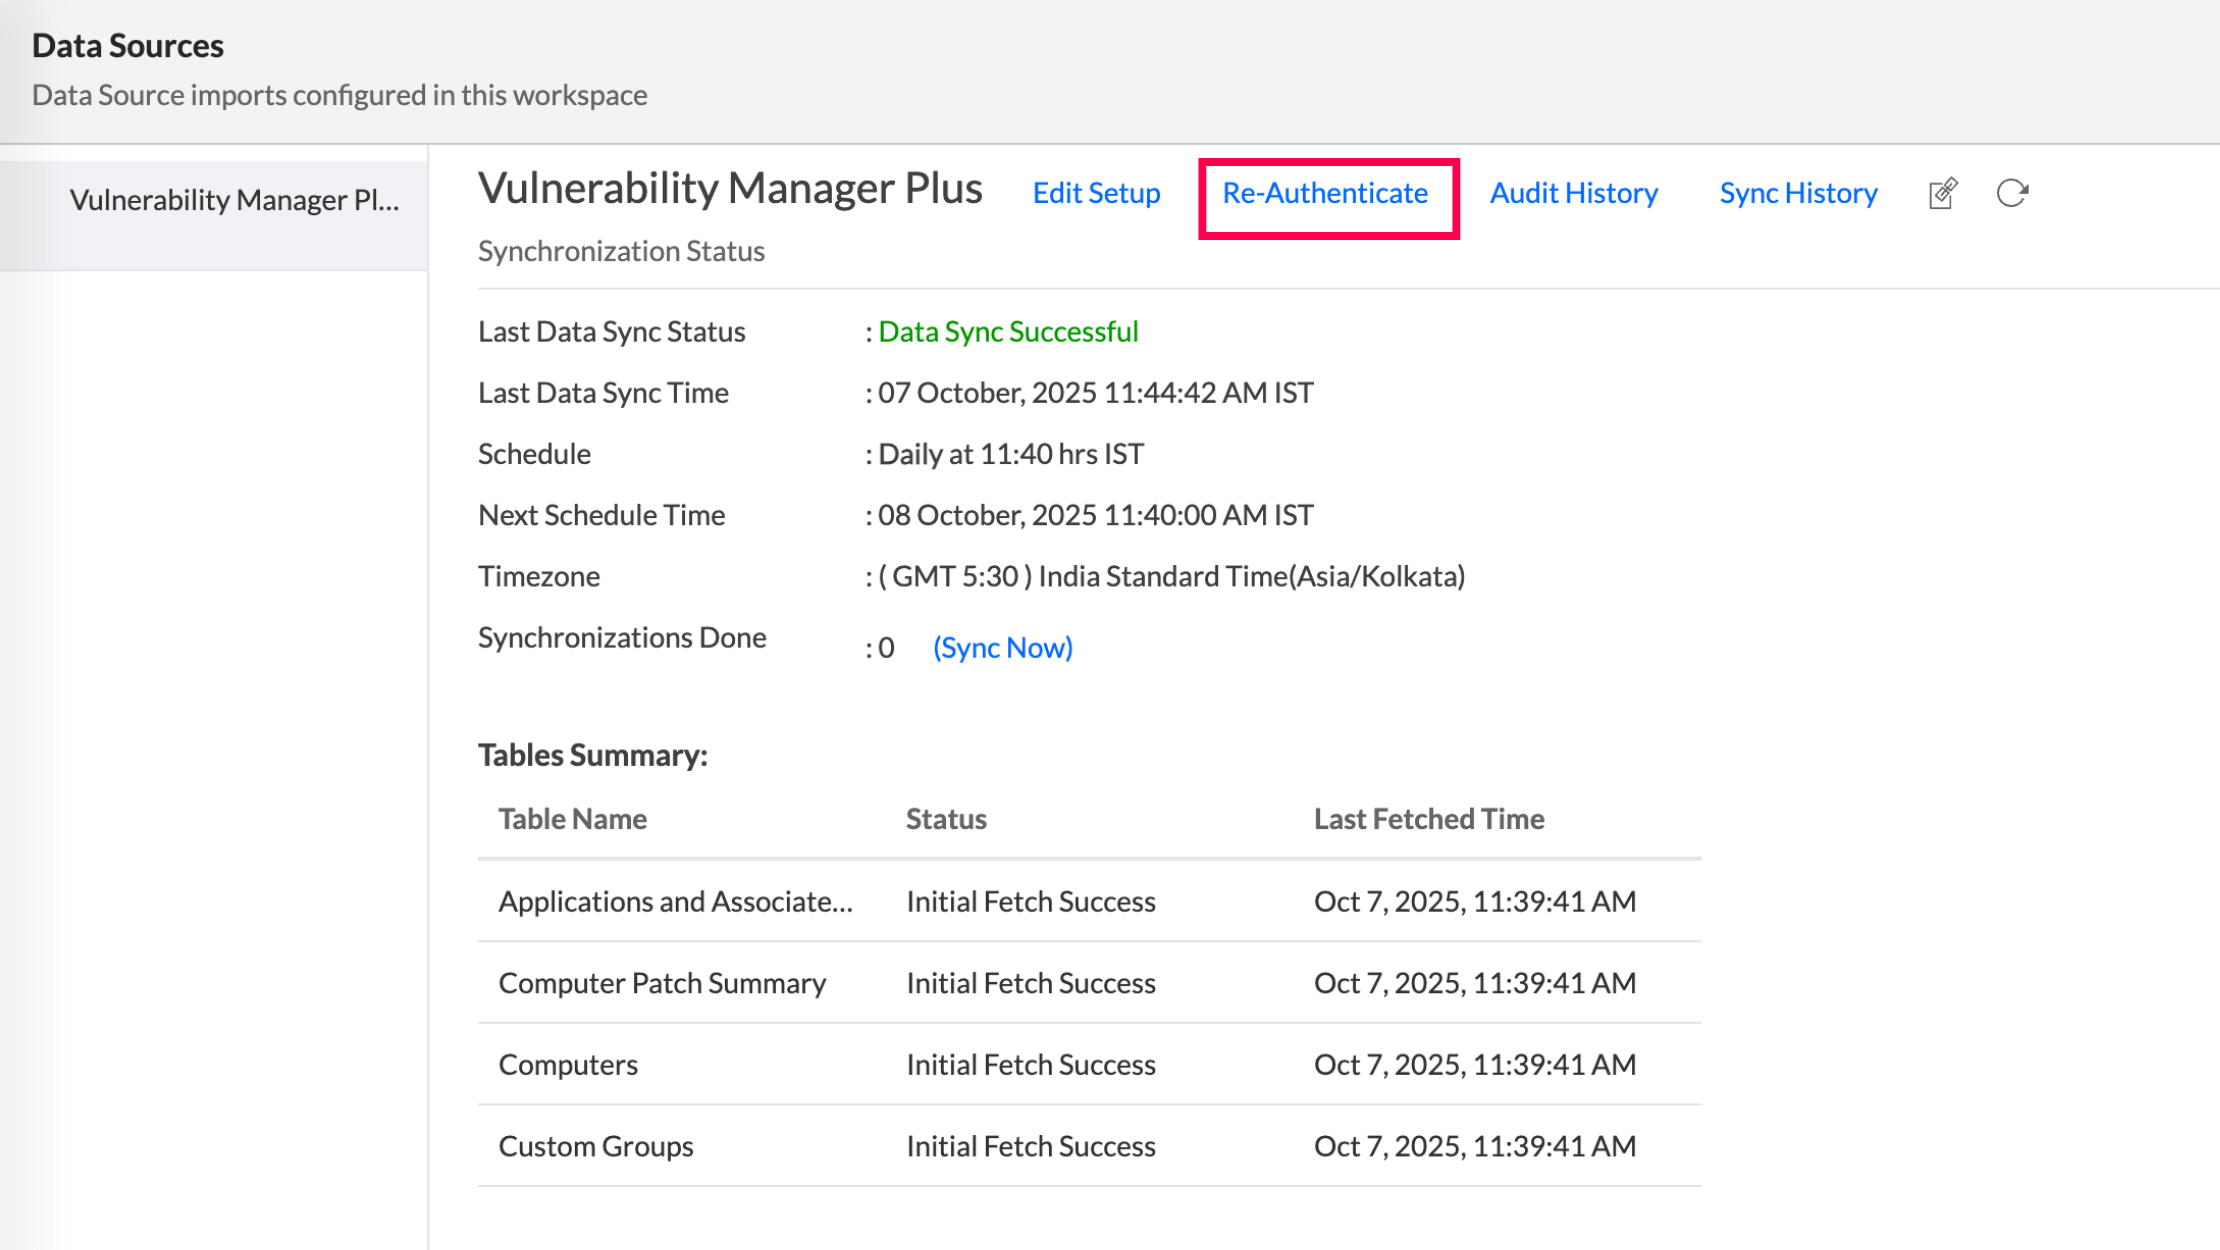Click Vulnerability Manager Plus page title

pos(730,189)
